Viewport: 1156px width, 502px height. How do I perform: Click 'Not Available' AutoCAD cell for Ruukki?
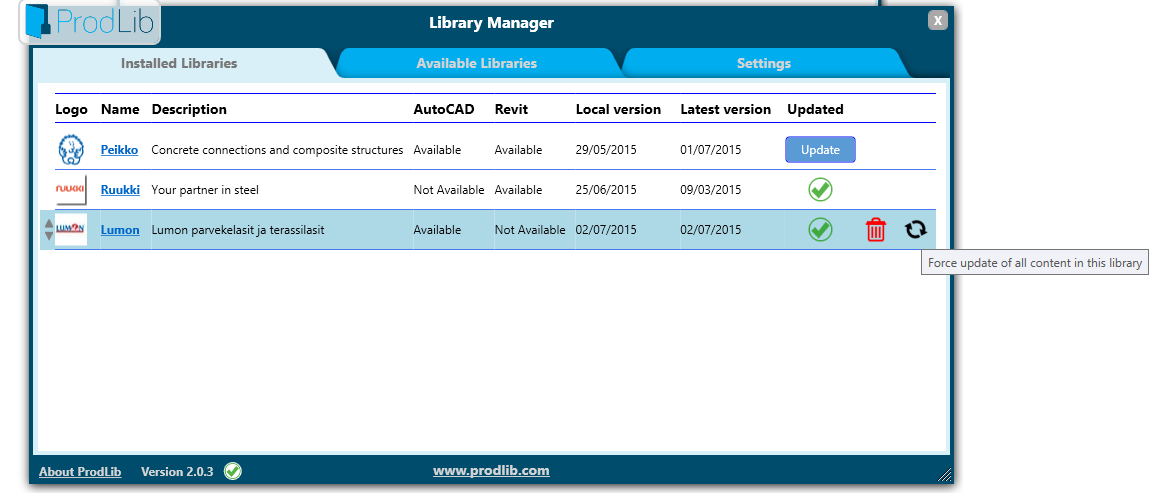(x=449, y=190)
